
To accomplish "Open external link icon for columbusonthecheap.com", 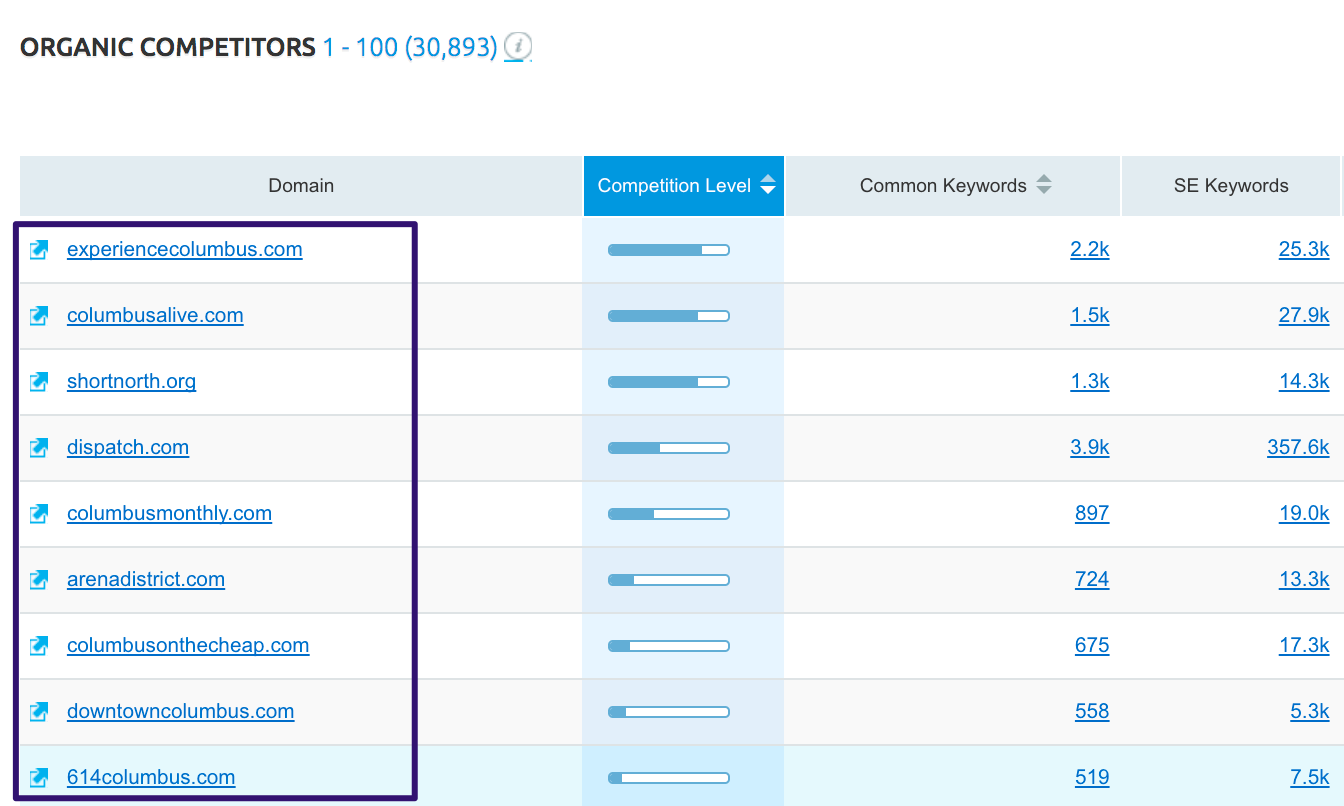I will [39, 646].
